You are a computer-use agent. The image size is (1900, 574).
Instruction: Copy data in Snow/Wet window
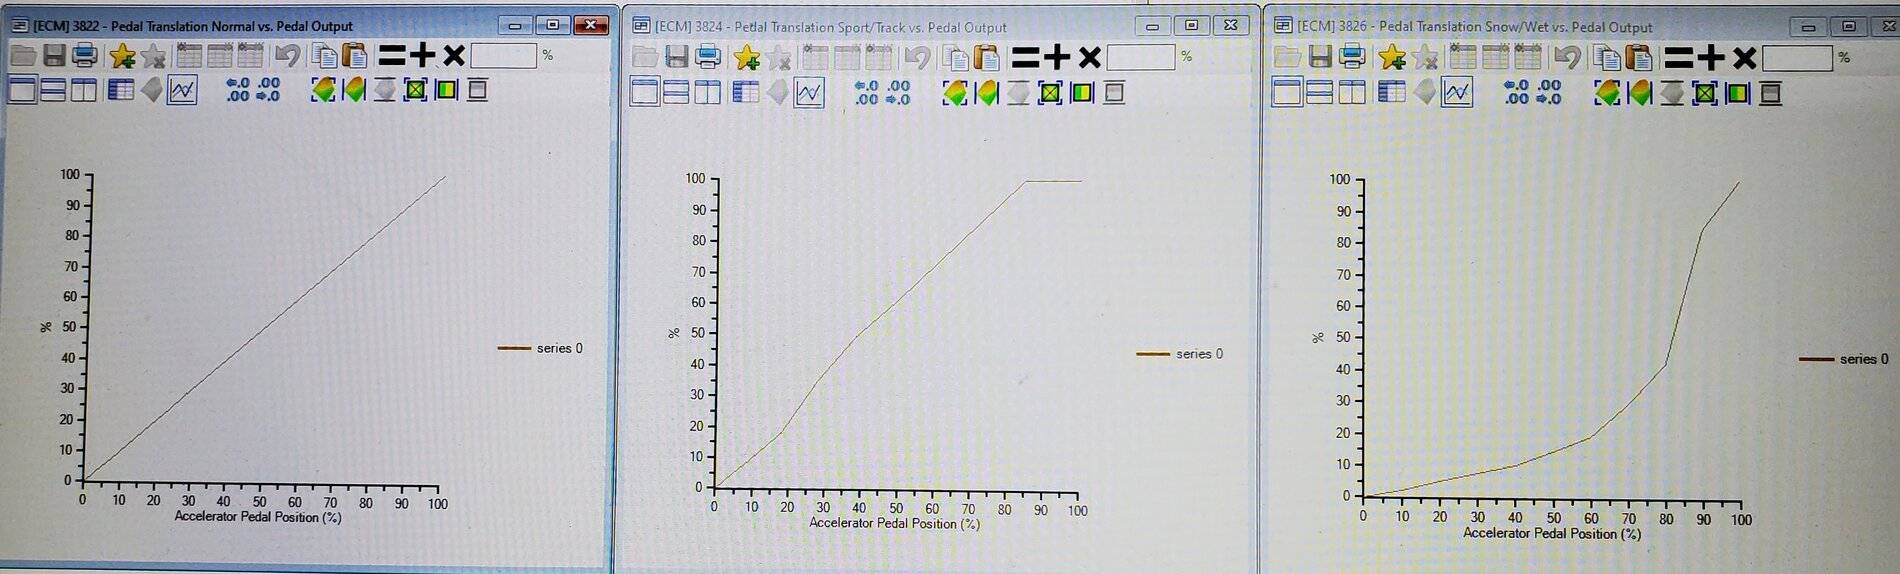pos(1606,58)
